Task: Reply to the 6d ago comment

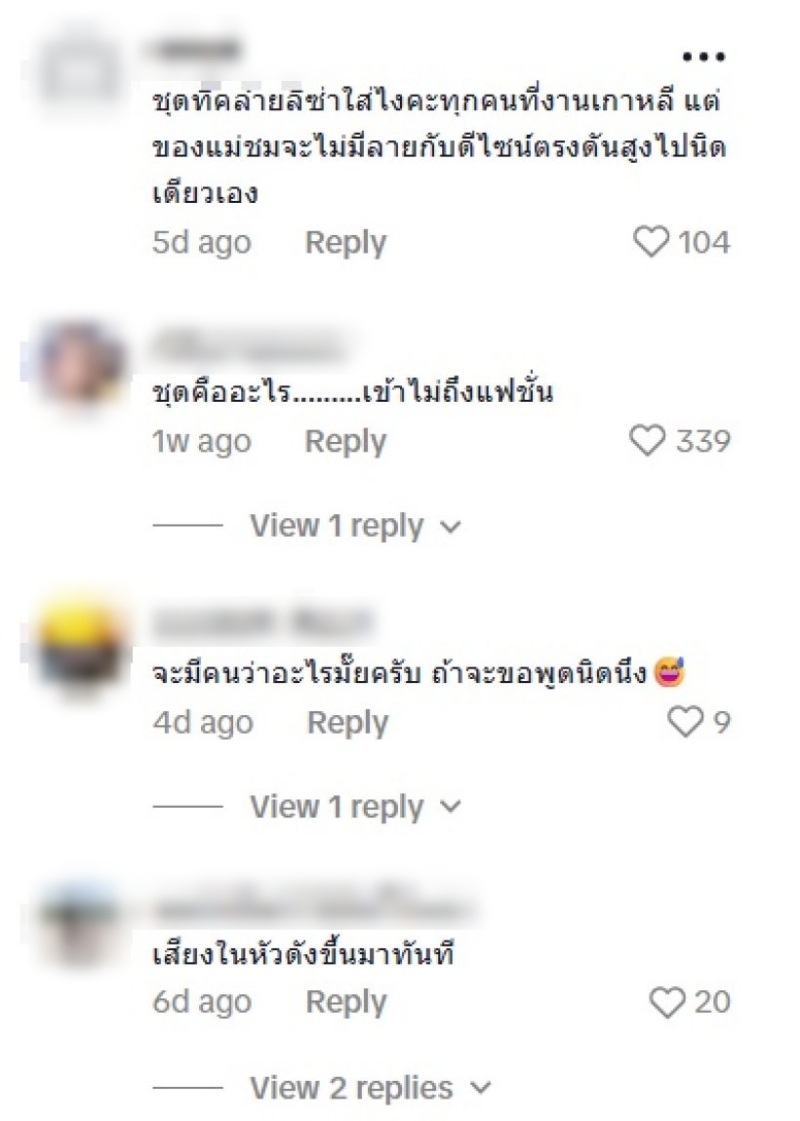Action: coord(346,1002)
